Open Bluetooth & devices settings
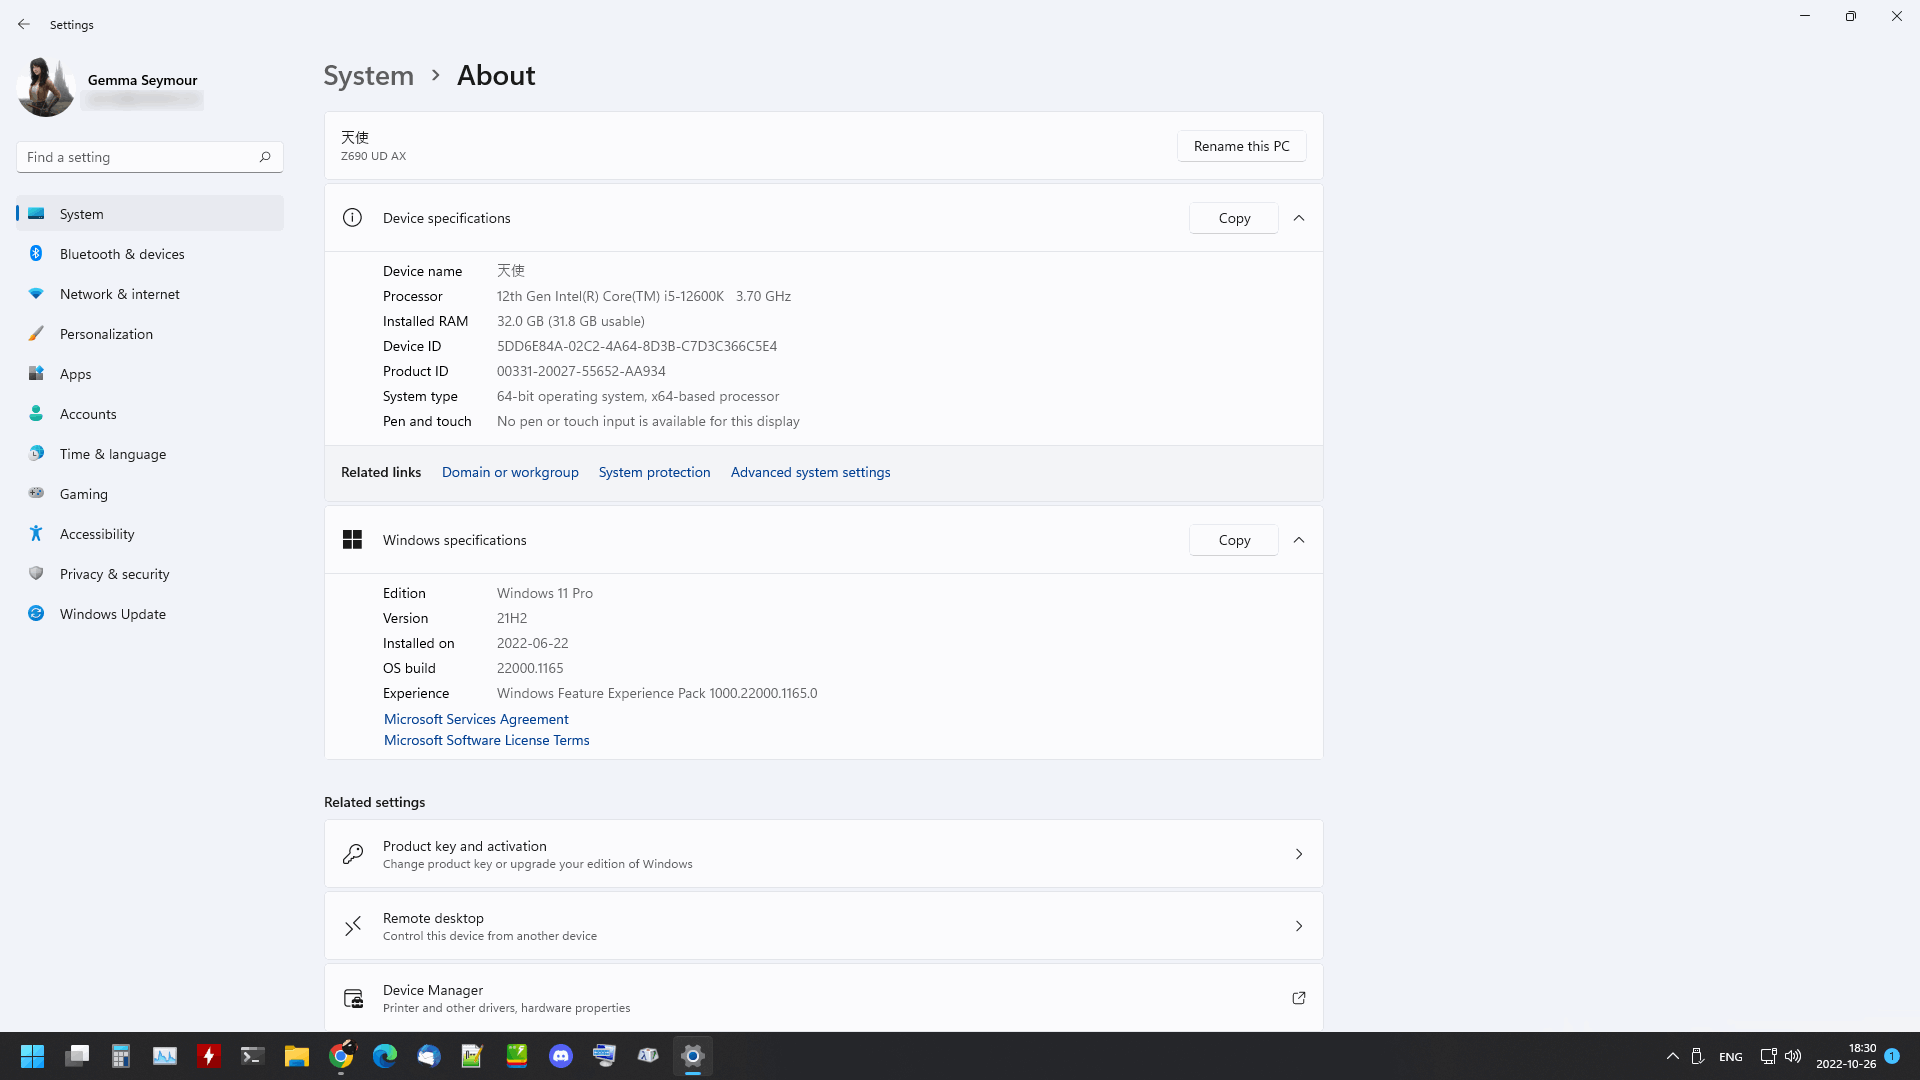This screenshot has height=1080, width=1920. [150, 254]
